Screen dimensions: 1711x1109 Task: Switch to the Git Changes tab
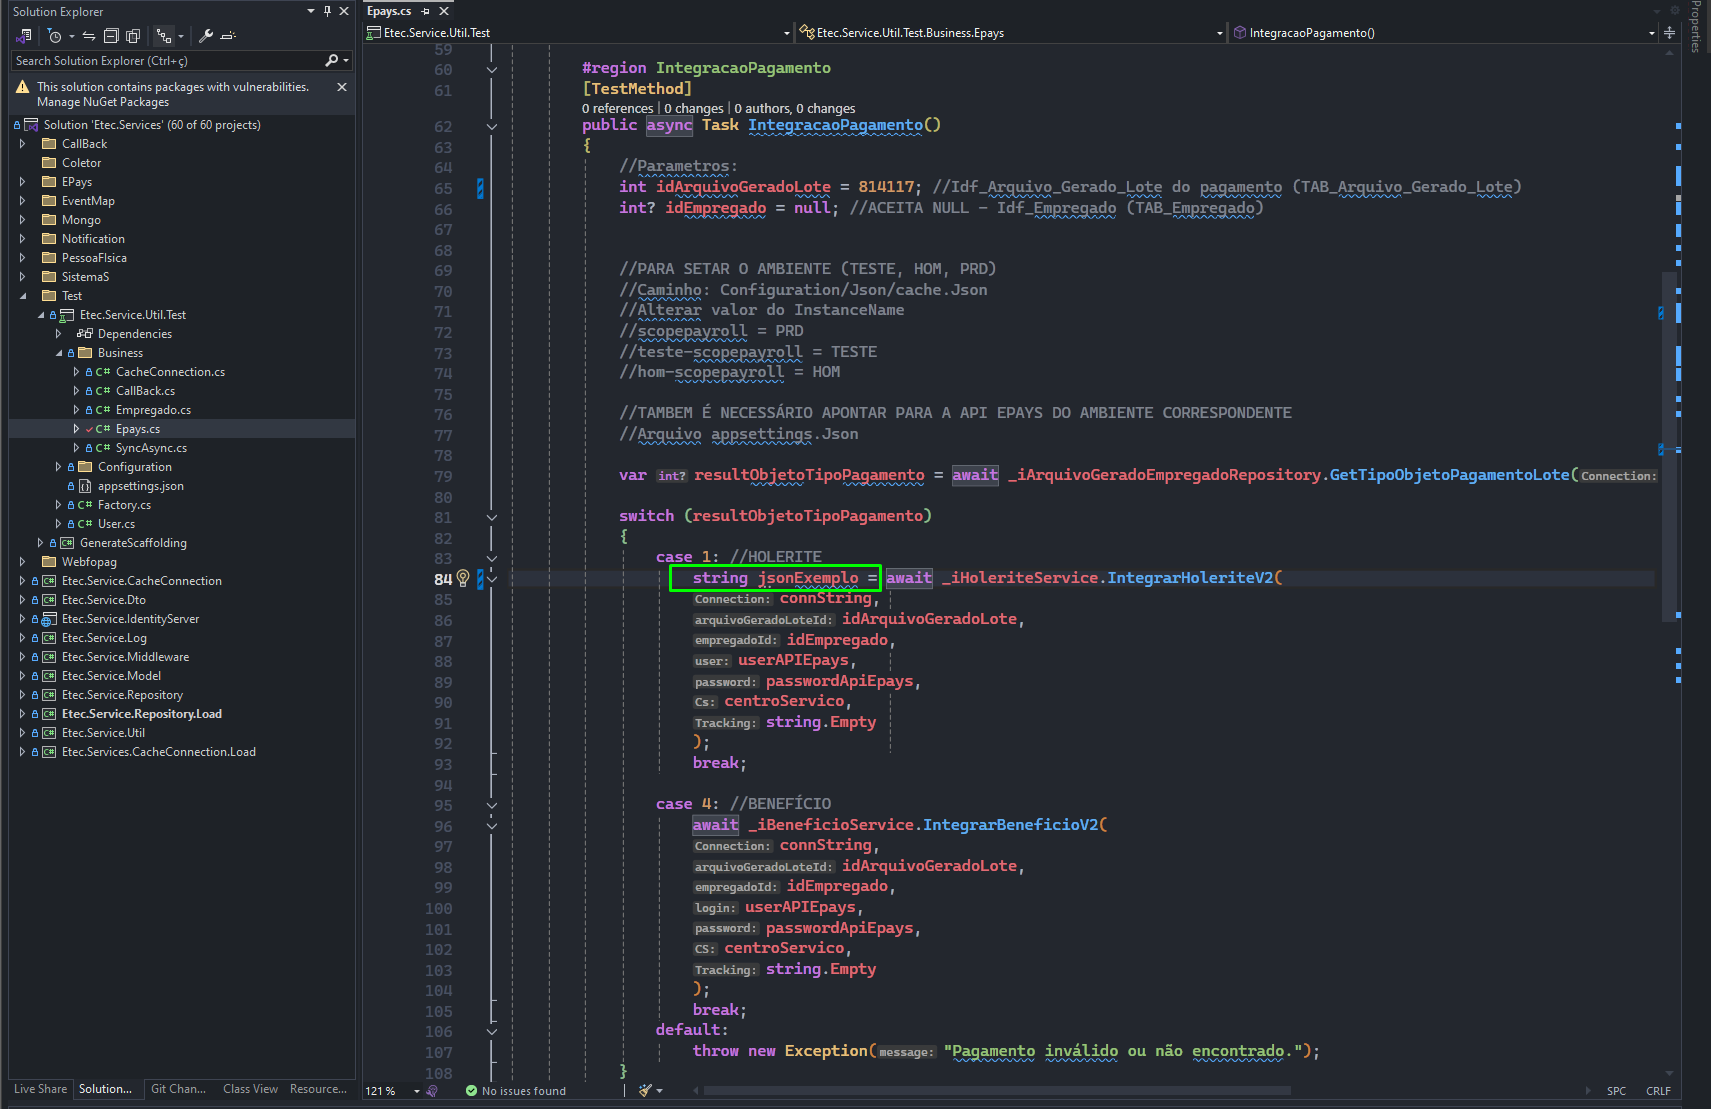tap(178, 1089)
